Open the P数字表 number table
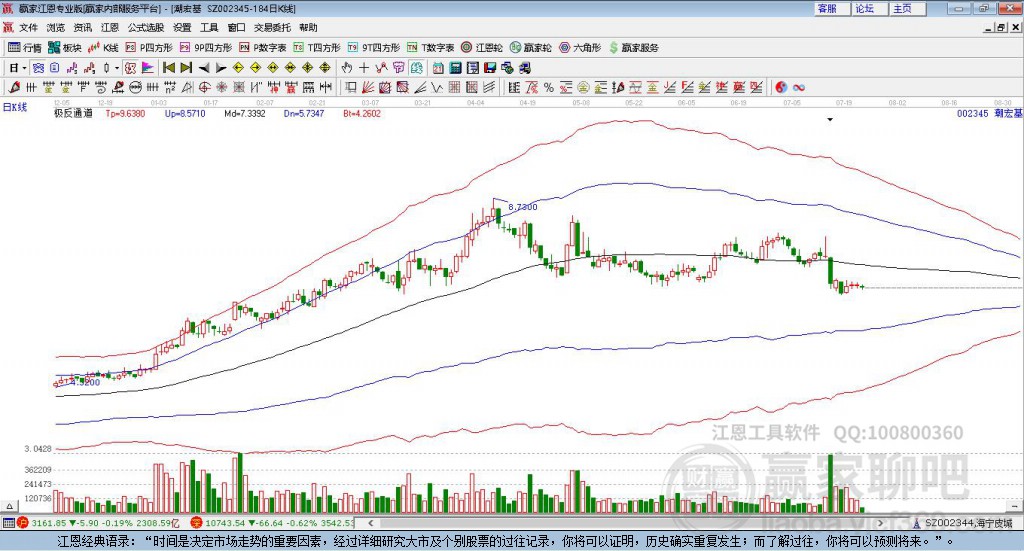Viewport: 1024px width, 551px height. (x=263, y=48)
